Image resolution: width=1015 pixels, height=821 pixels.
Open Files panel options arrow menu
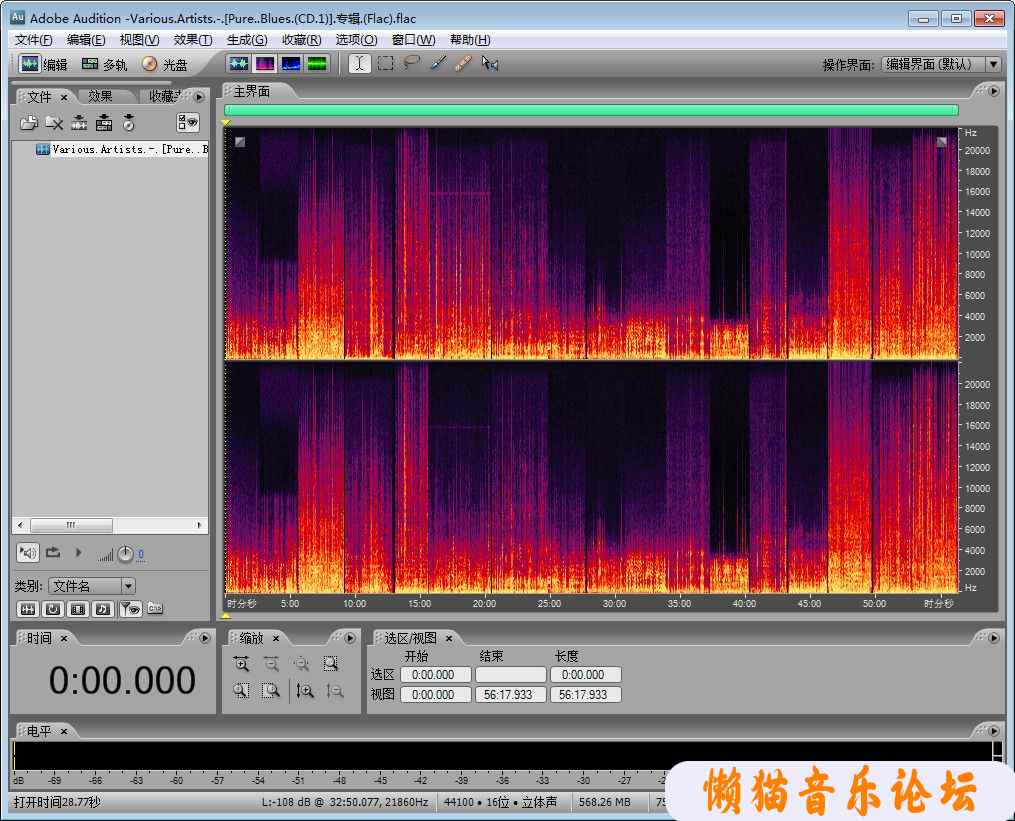(x=199, y=97)
